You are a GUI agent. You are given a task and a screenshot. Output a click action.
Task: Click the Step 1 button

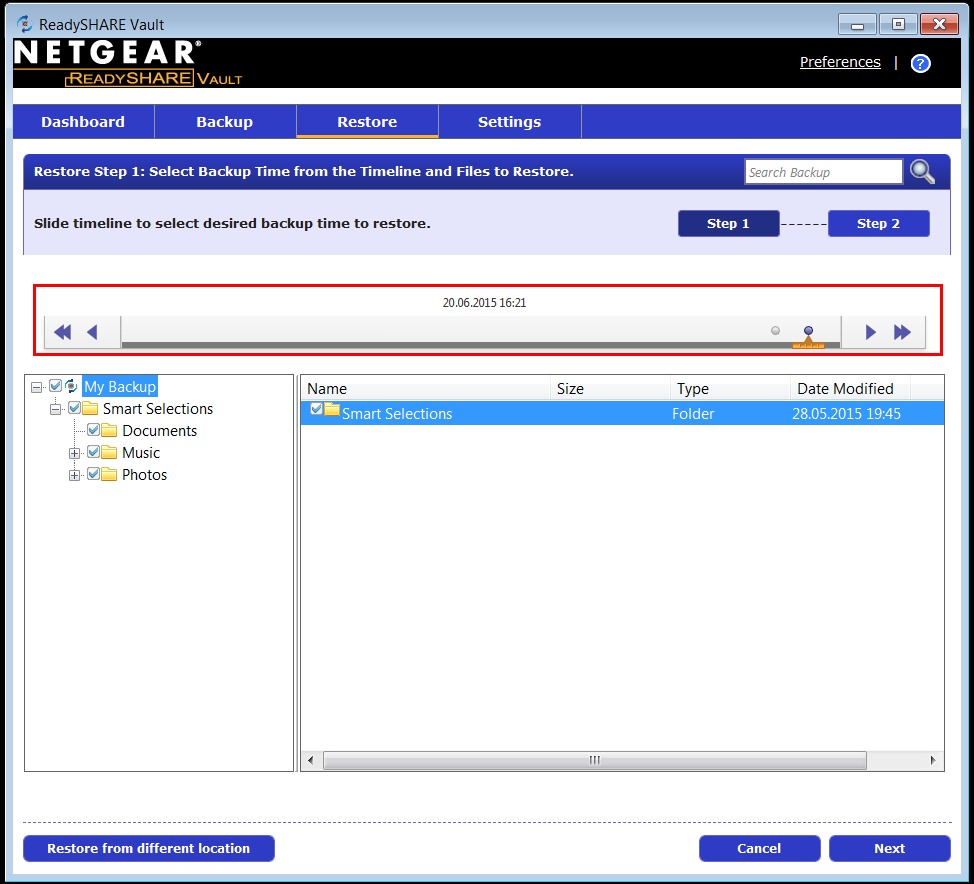(x=729, y=224)
